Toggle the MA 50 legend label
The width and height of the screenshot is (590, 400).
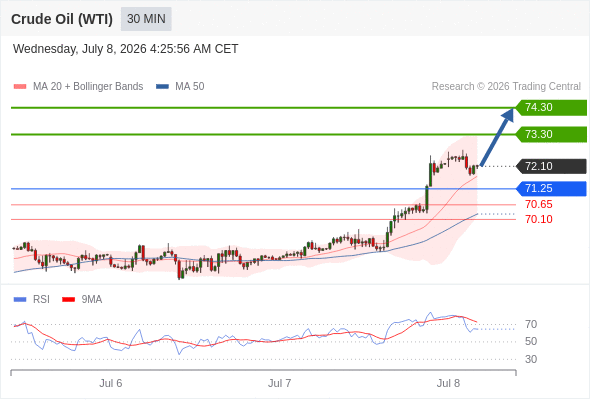pyautogui.click(x=190, y=87)
